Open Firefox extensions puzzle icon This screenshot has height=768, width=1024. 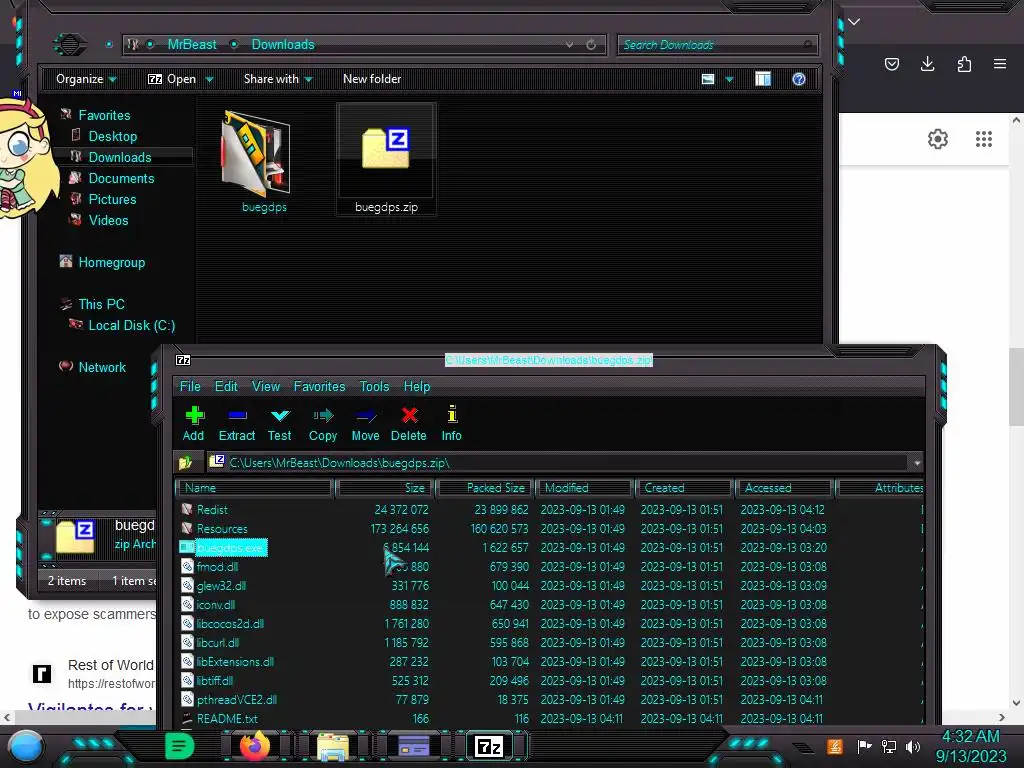pos(964,63)
